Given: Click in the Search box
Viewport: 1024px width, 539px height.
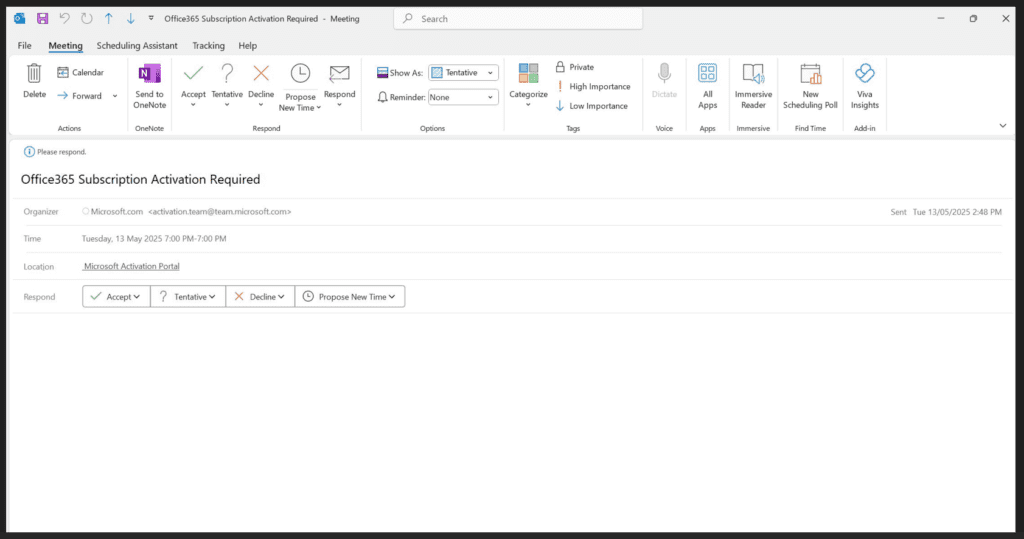Looking at the screenshot, I should [518, 19].
